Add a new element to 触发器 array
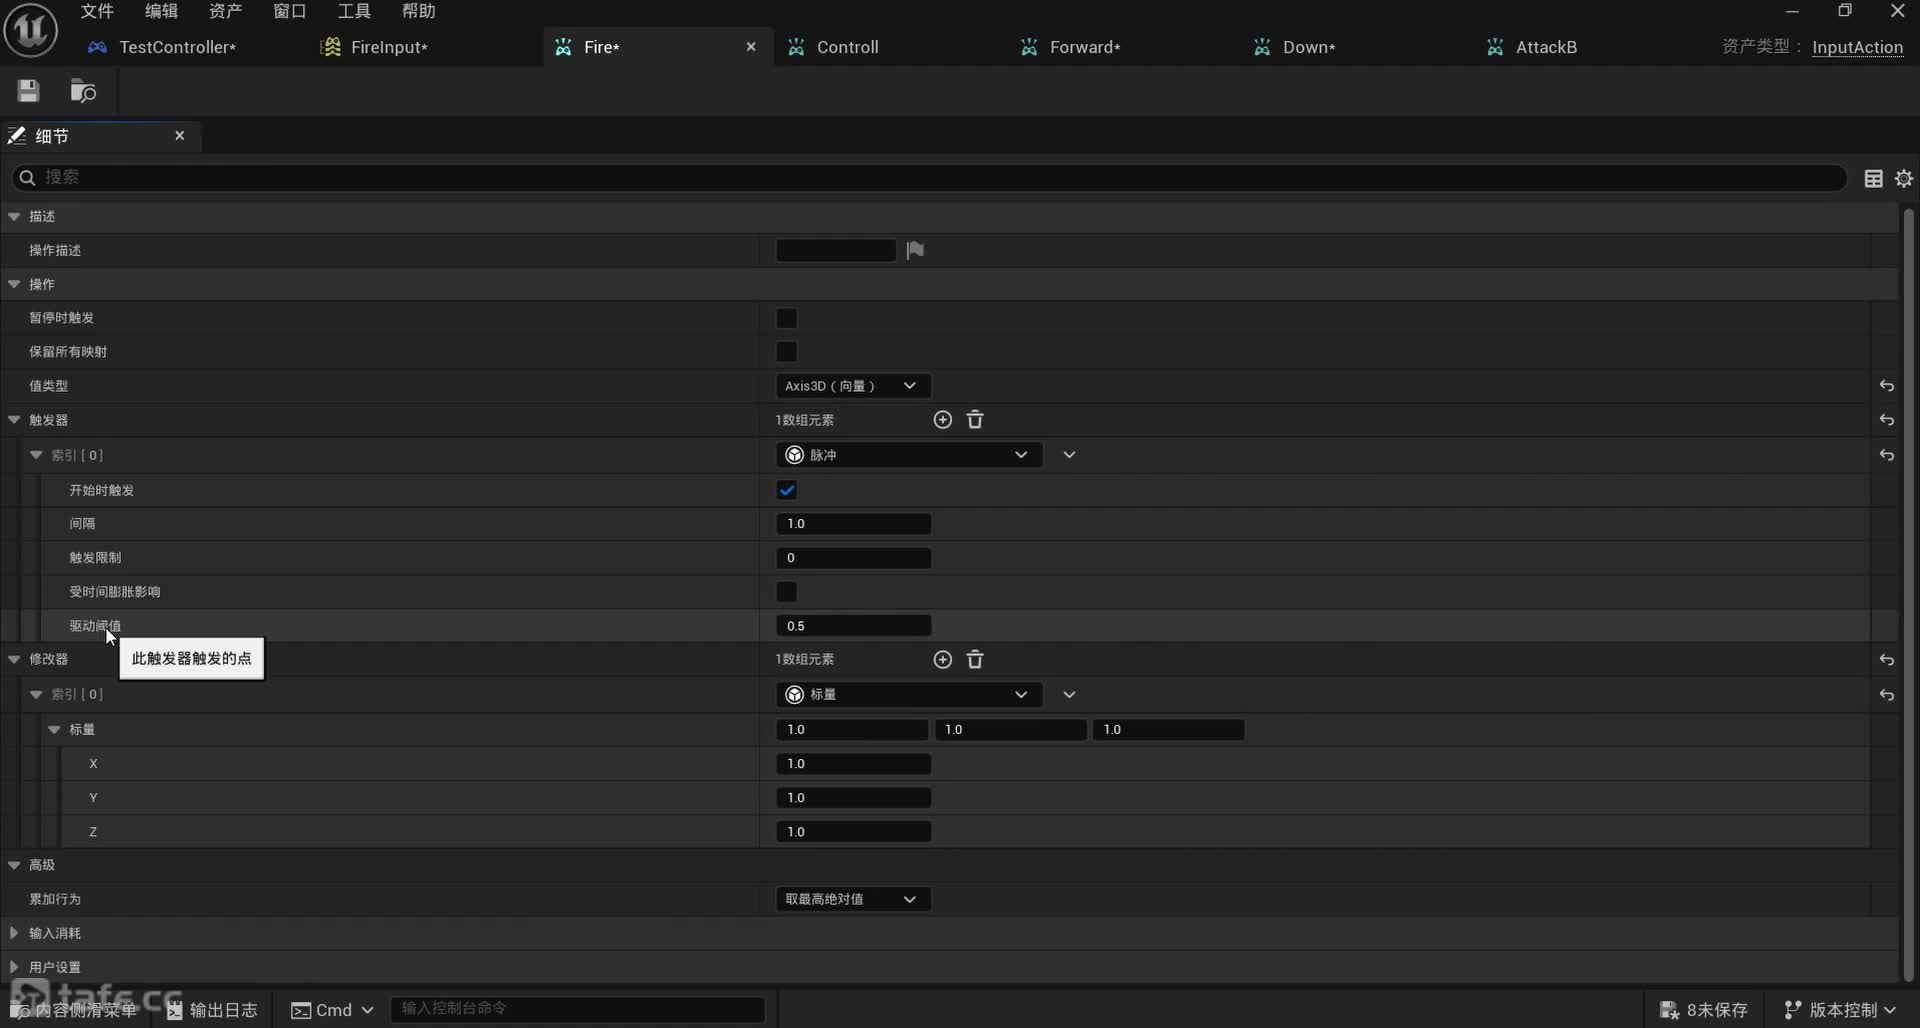Screen dimensions: 1920x1028 tap(942, 420)
